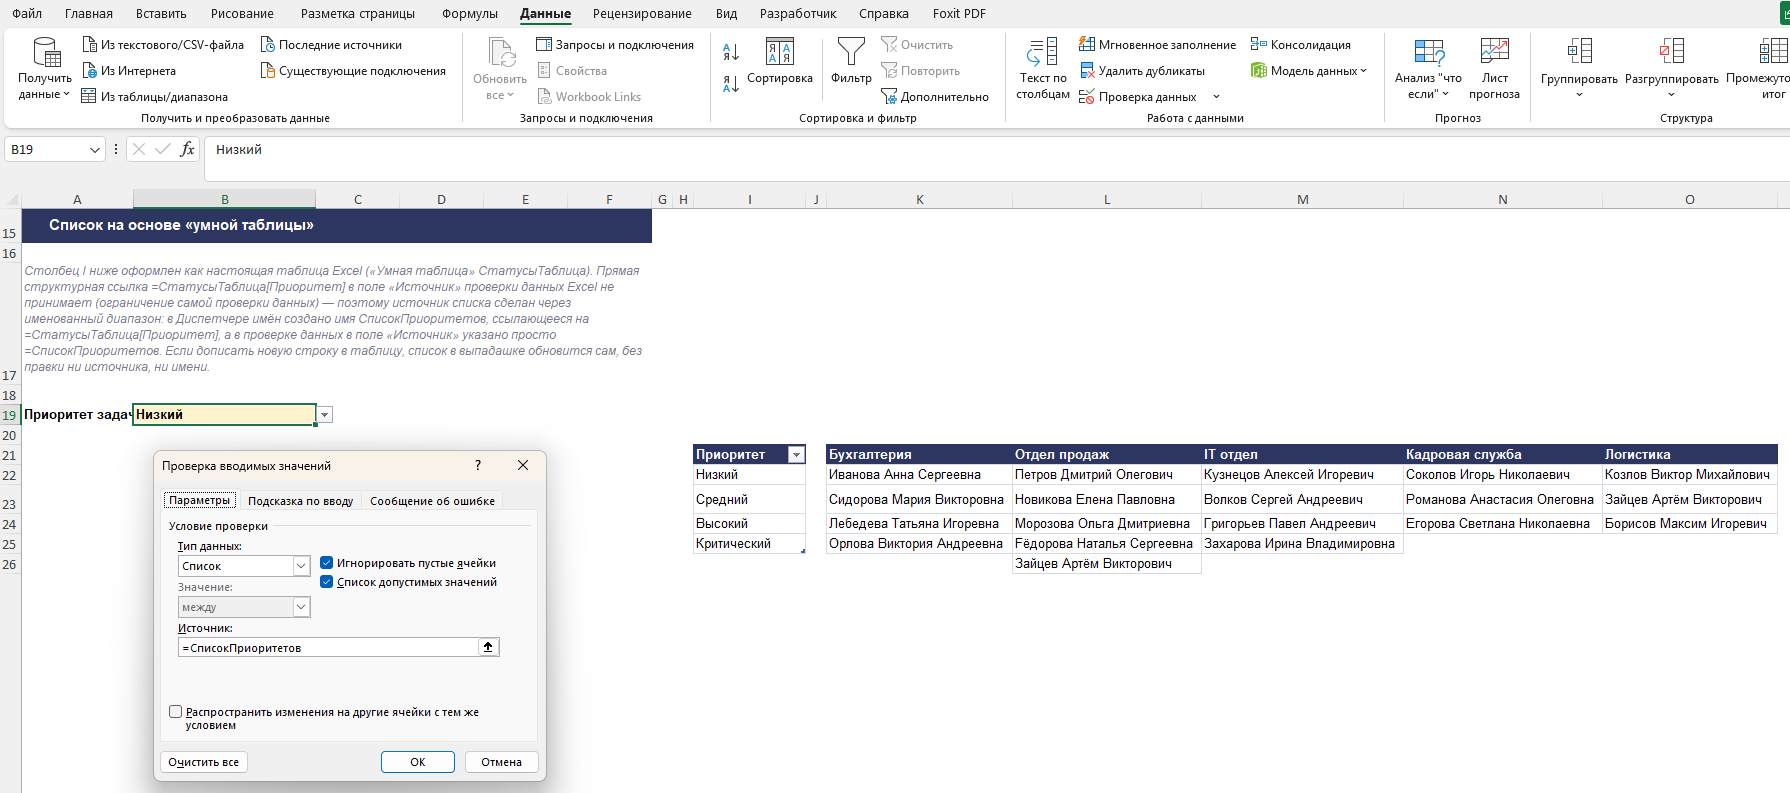This screenshot has height=793, width=1790.
Task: Open the Формулы ribbon tab
Action: coord(470,14)
